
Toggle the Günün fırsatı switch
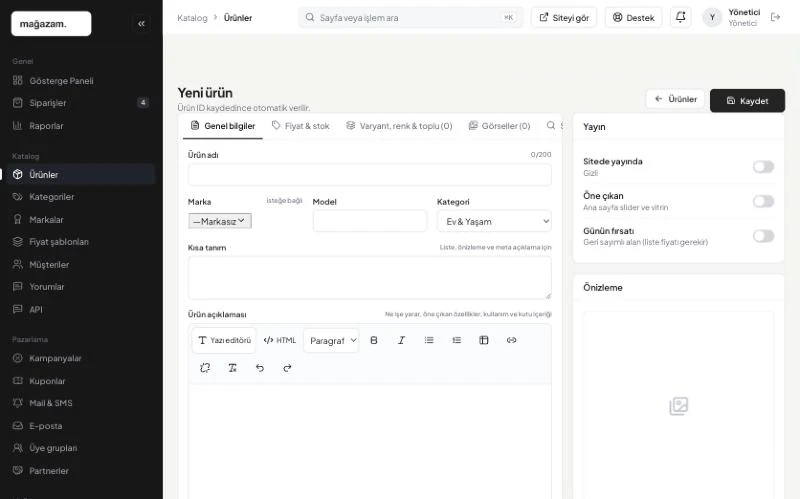coord(763,236)
